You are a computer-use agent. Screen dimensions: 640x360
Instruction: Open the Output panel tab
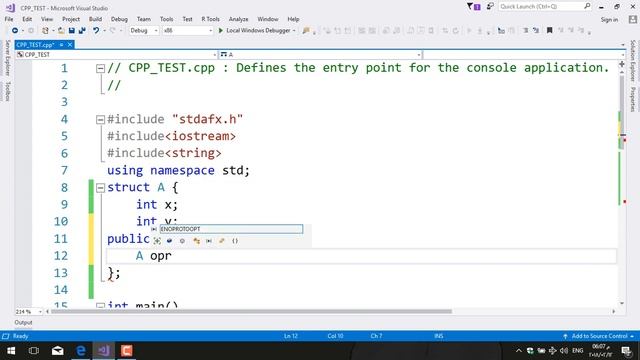point(23,322)
